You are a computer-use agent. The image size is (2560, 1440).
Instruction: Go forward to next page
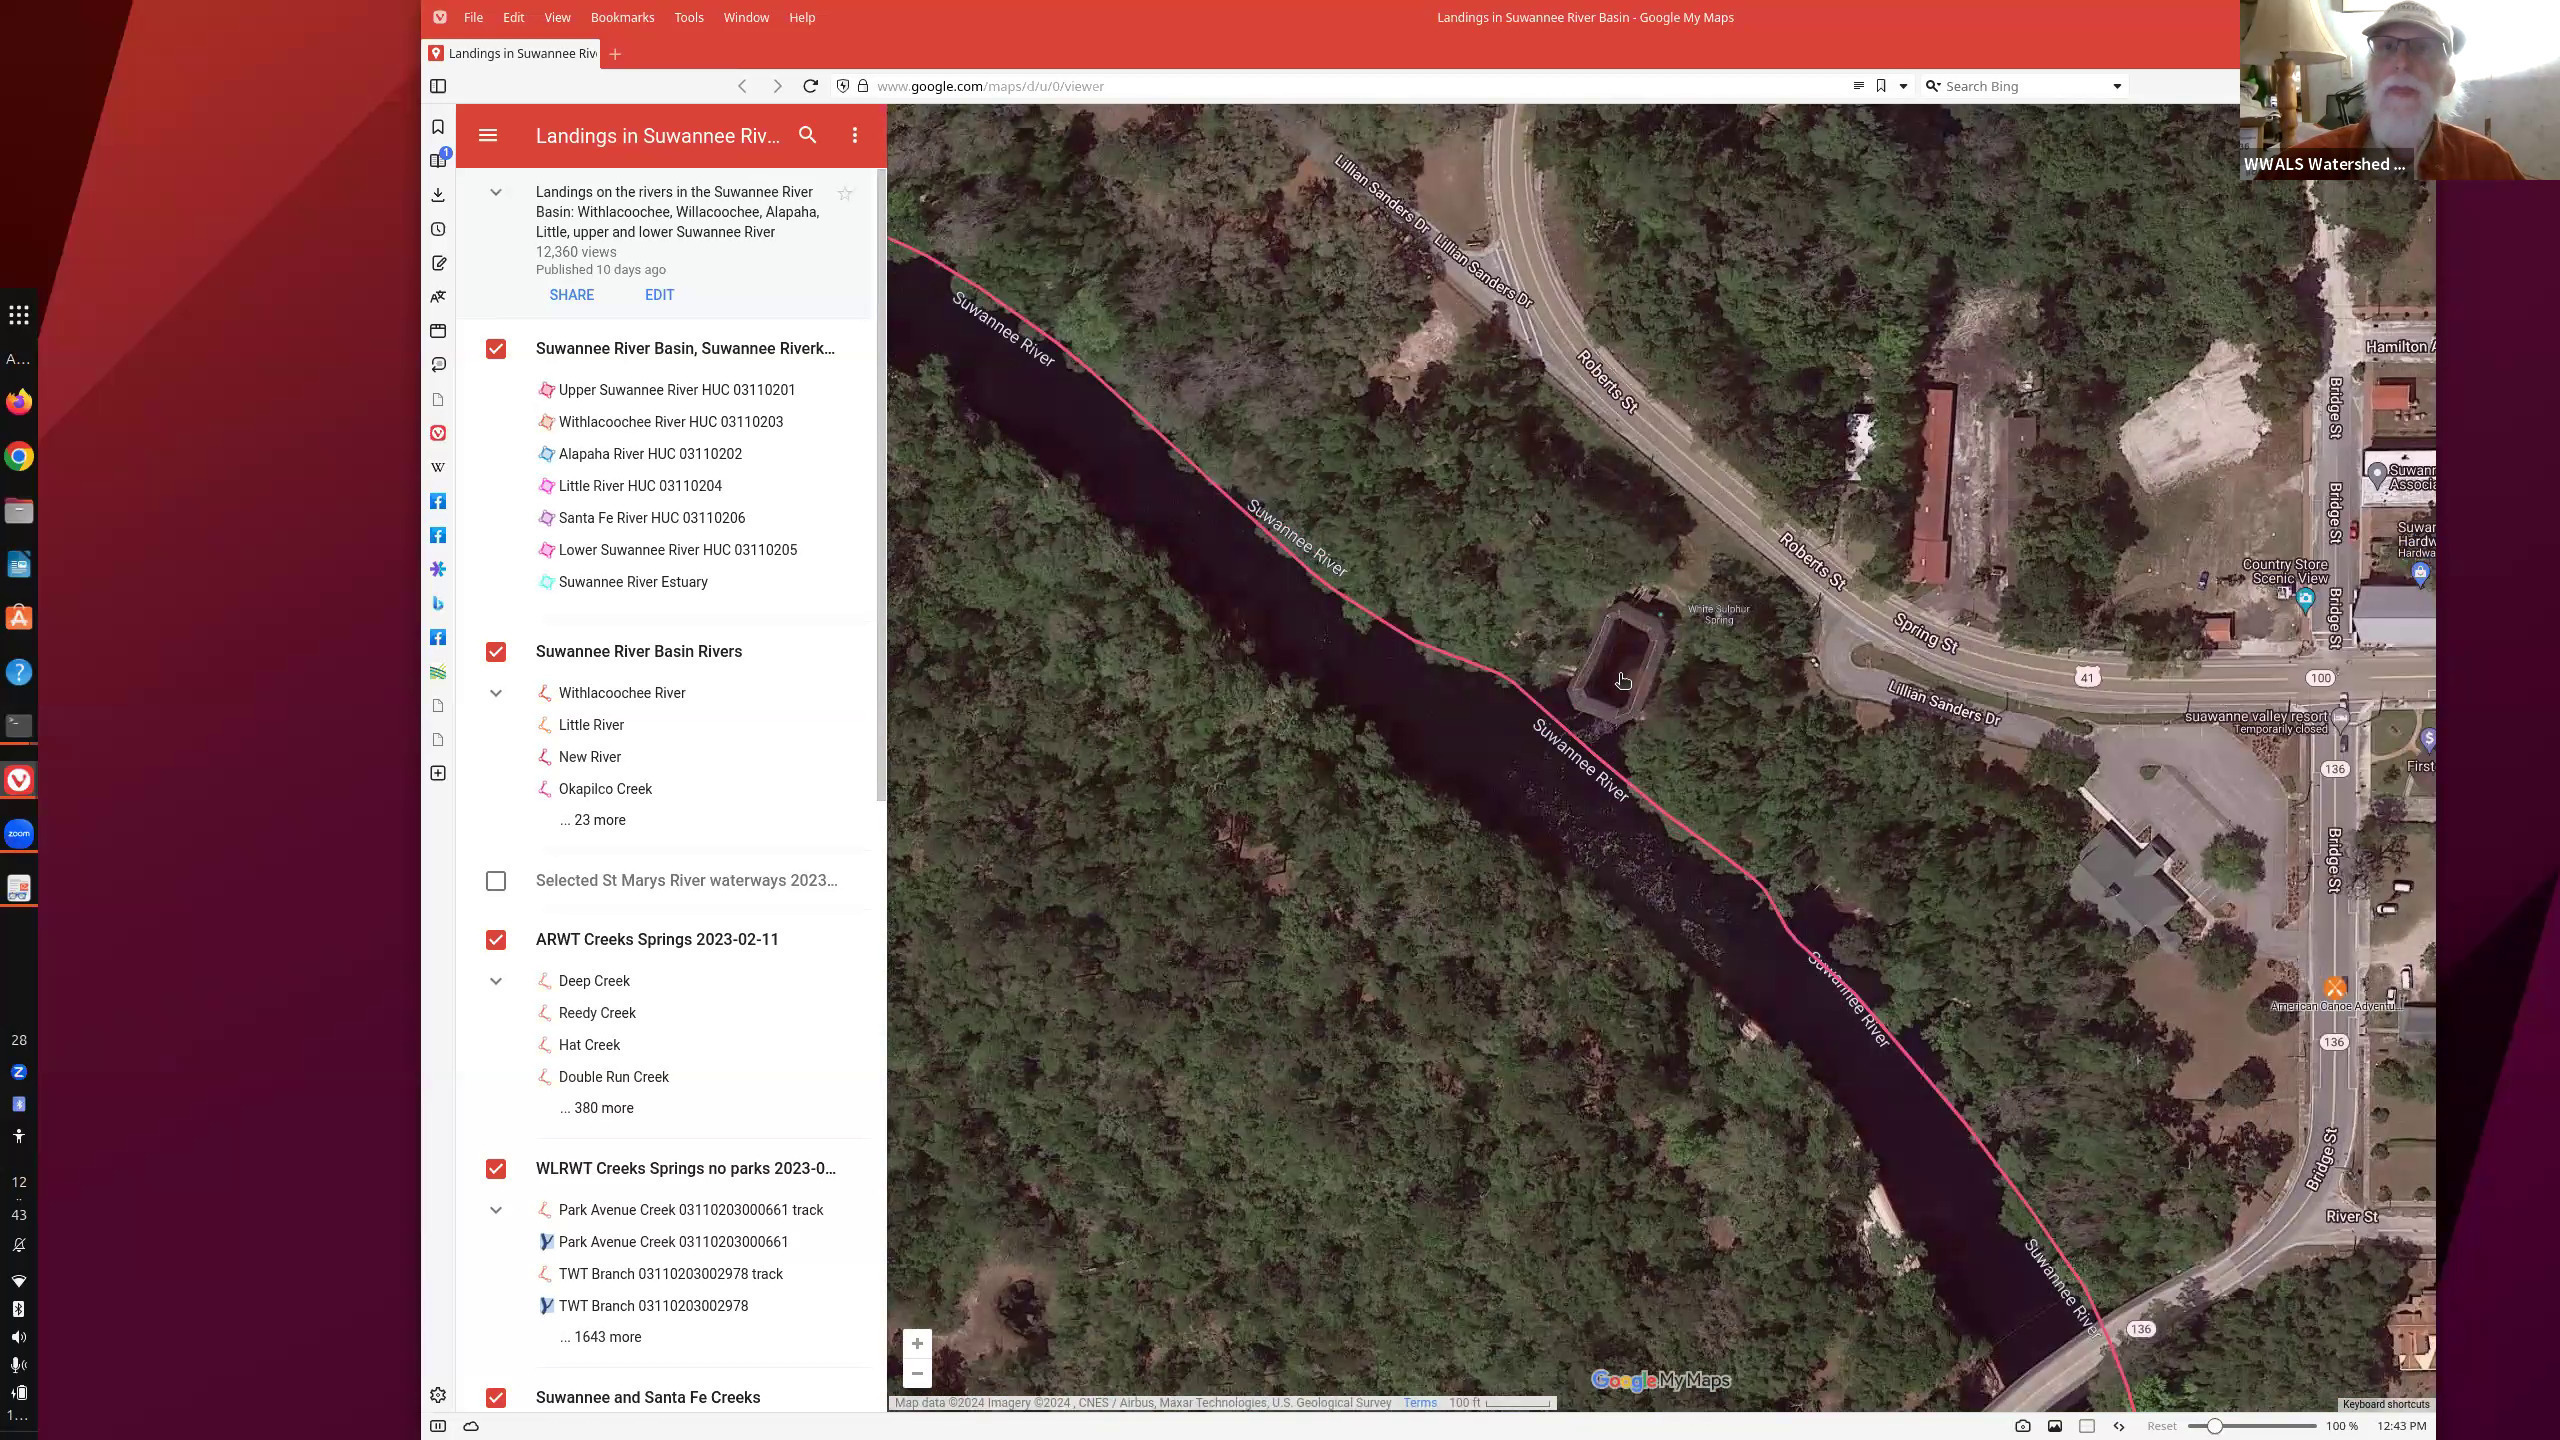click(777, 86)
